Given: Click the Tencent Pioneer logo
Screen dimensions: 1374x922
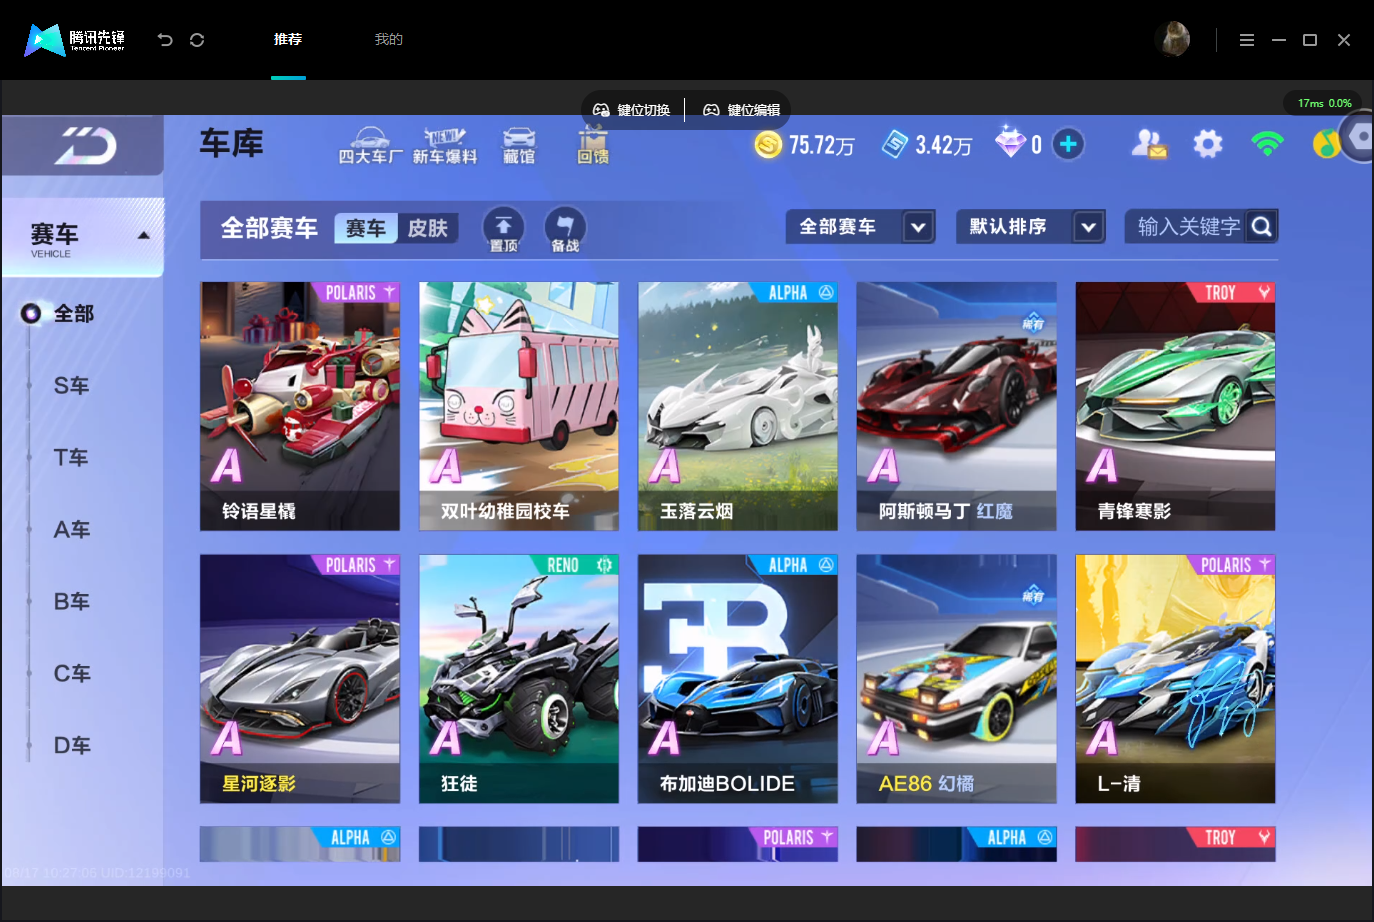Looking at the screenshot, I should 75,40.
